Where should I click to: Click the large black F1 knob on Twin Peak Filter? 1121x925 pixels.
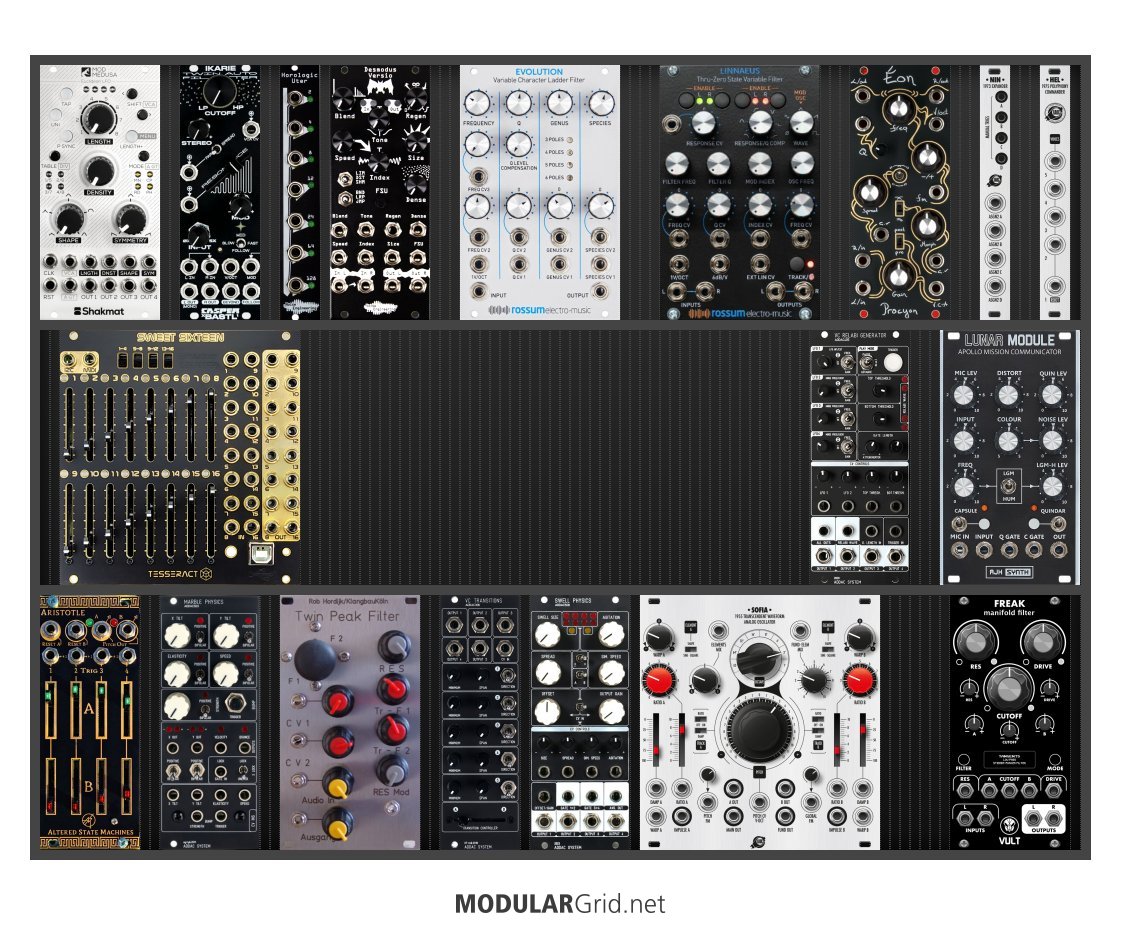click(315, 659)
